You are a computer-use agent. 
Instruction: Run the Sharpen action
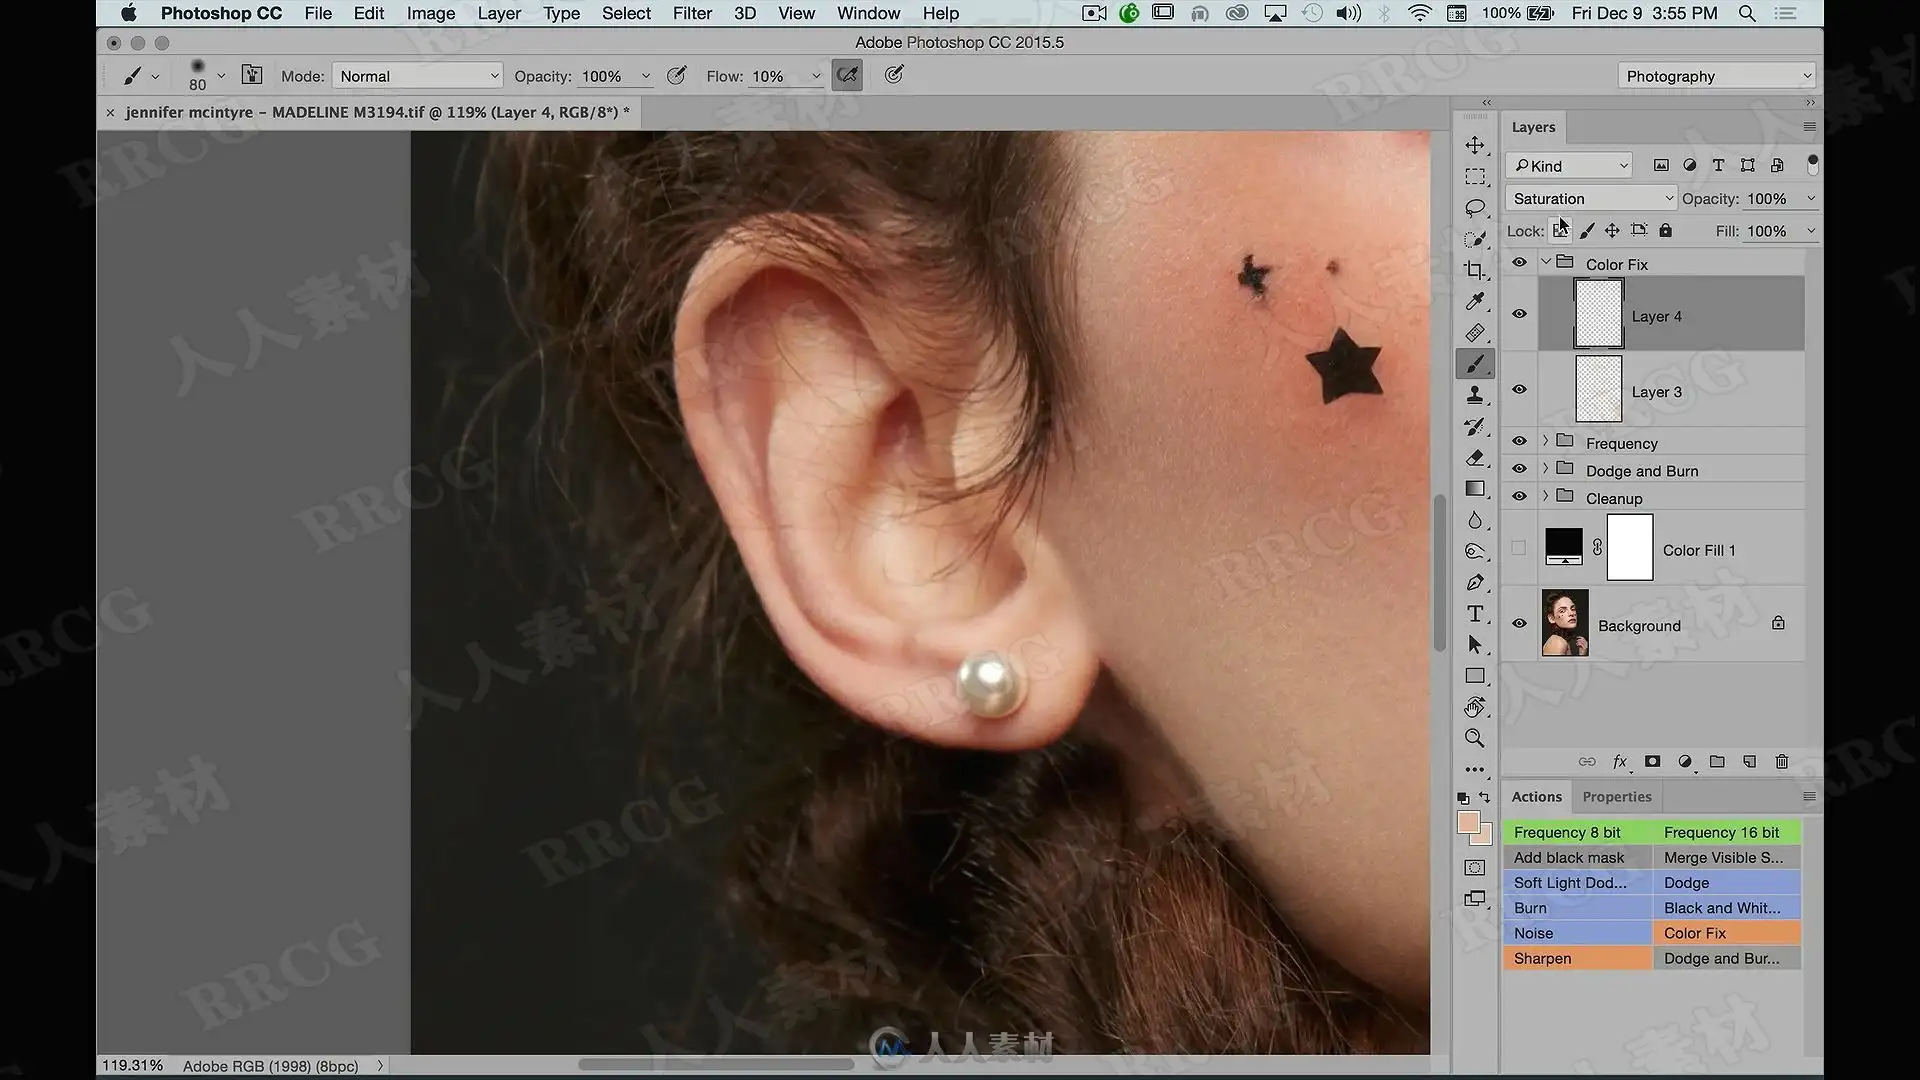point(1577,958)
